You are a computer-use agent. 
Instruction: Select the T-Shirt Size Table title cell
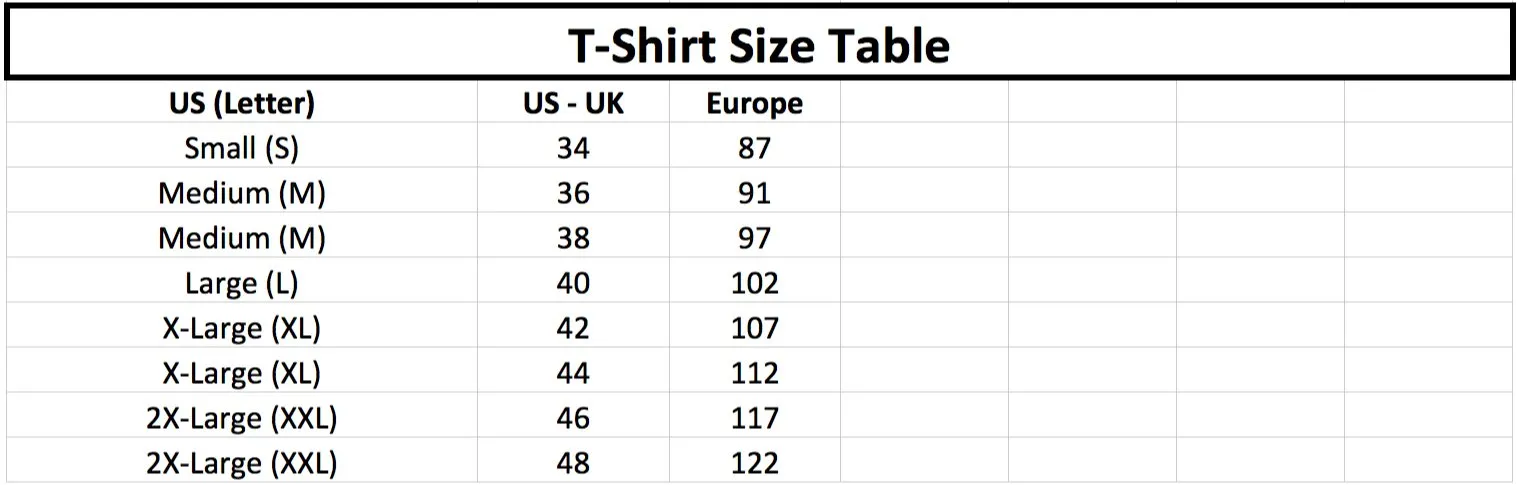coord(758,43)
